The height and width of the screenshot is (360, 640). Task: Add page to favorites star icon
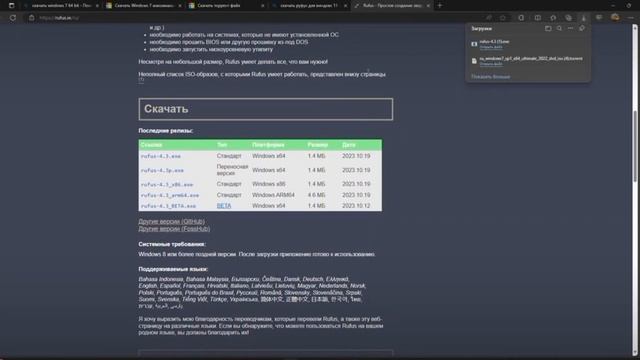point(503,18)
